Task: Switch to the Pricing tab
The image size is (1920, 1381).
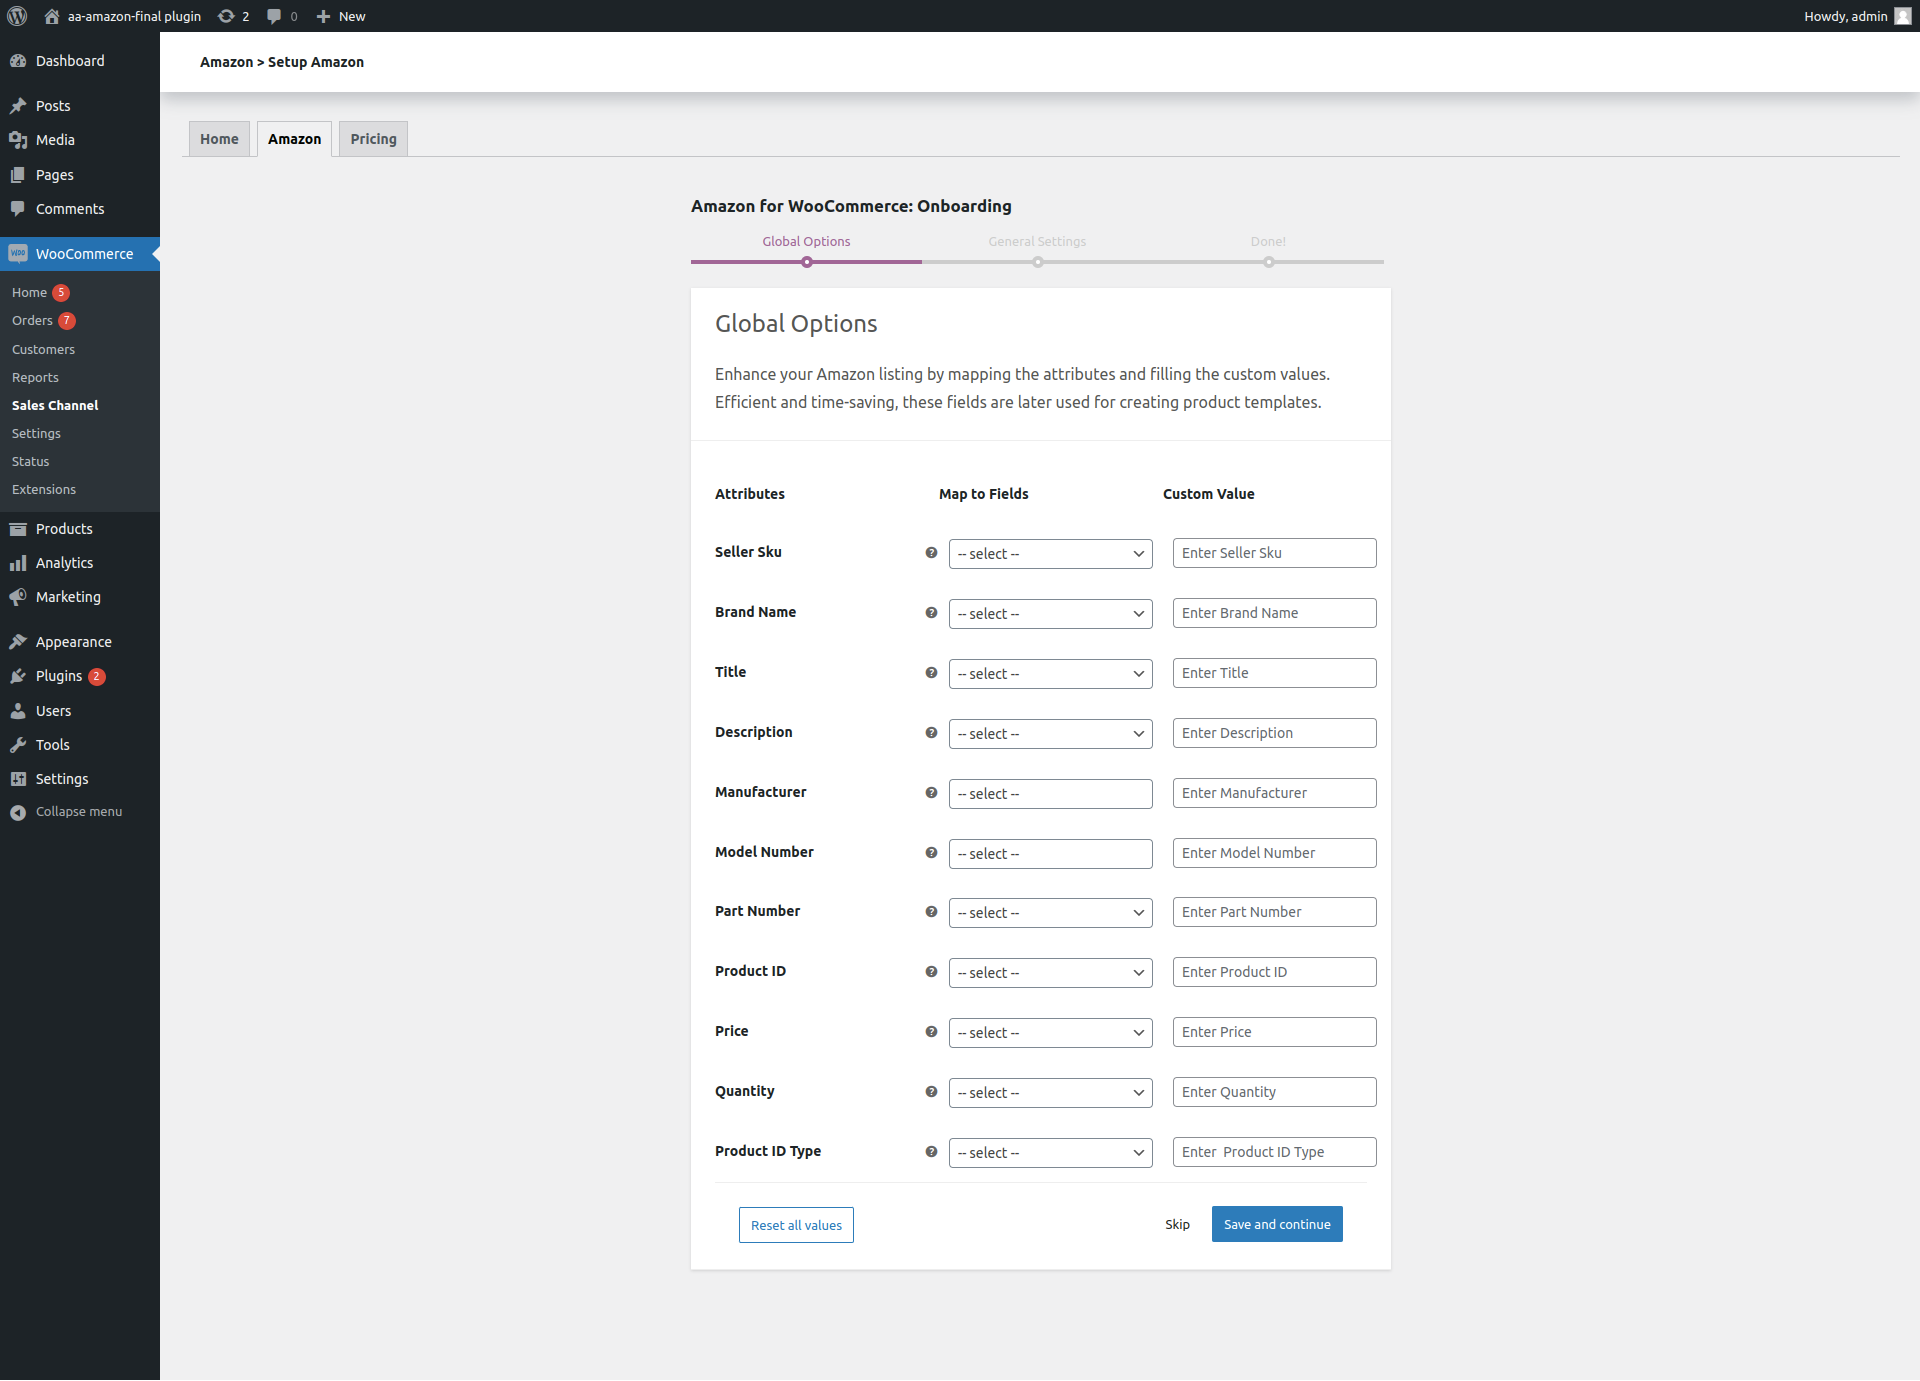Action: point(373,139)
